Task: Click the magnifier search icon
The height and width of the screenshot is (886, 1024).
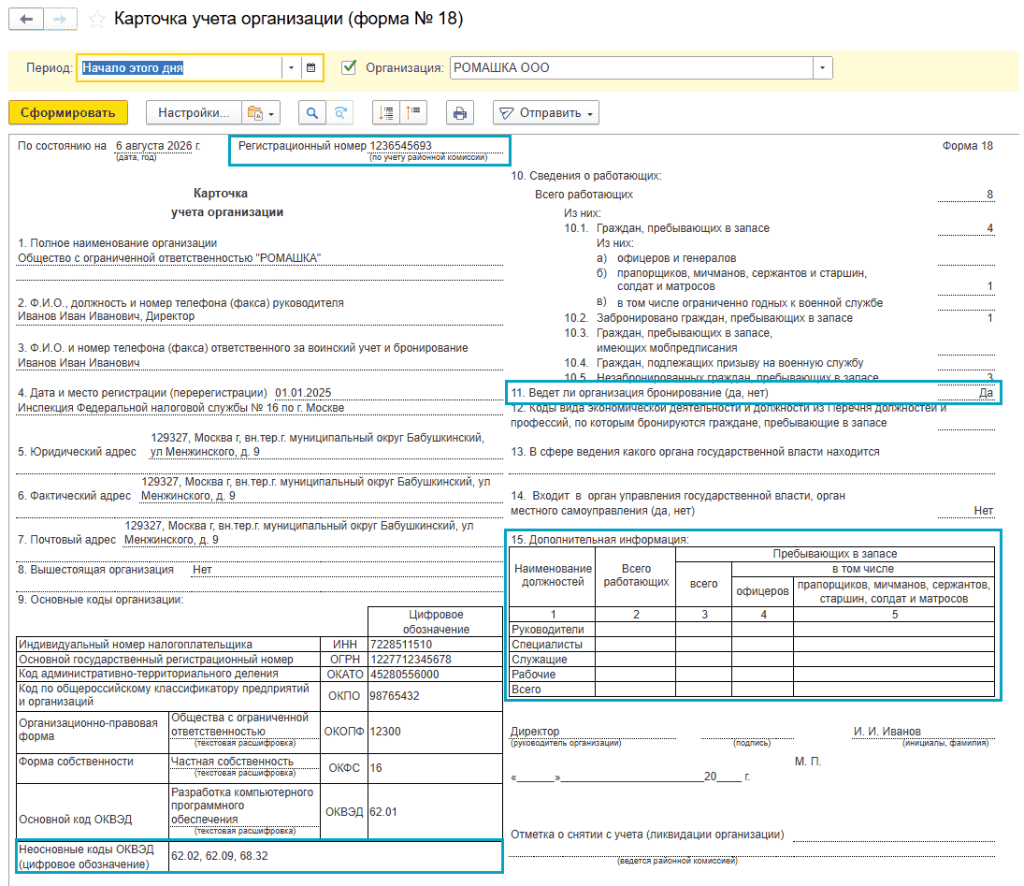Action: 312,113
